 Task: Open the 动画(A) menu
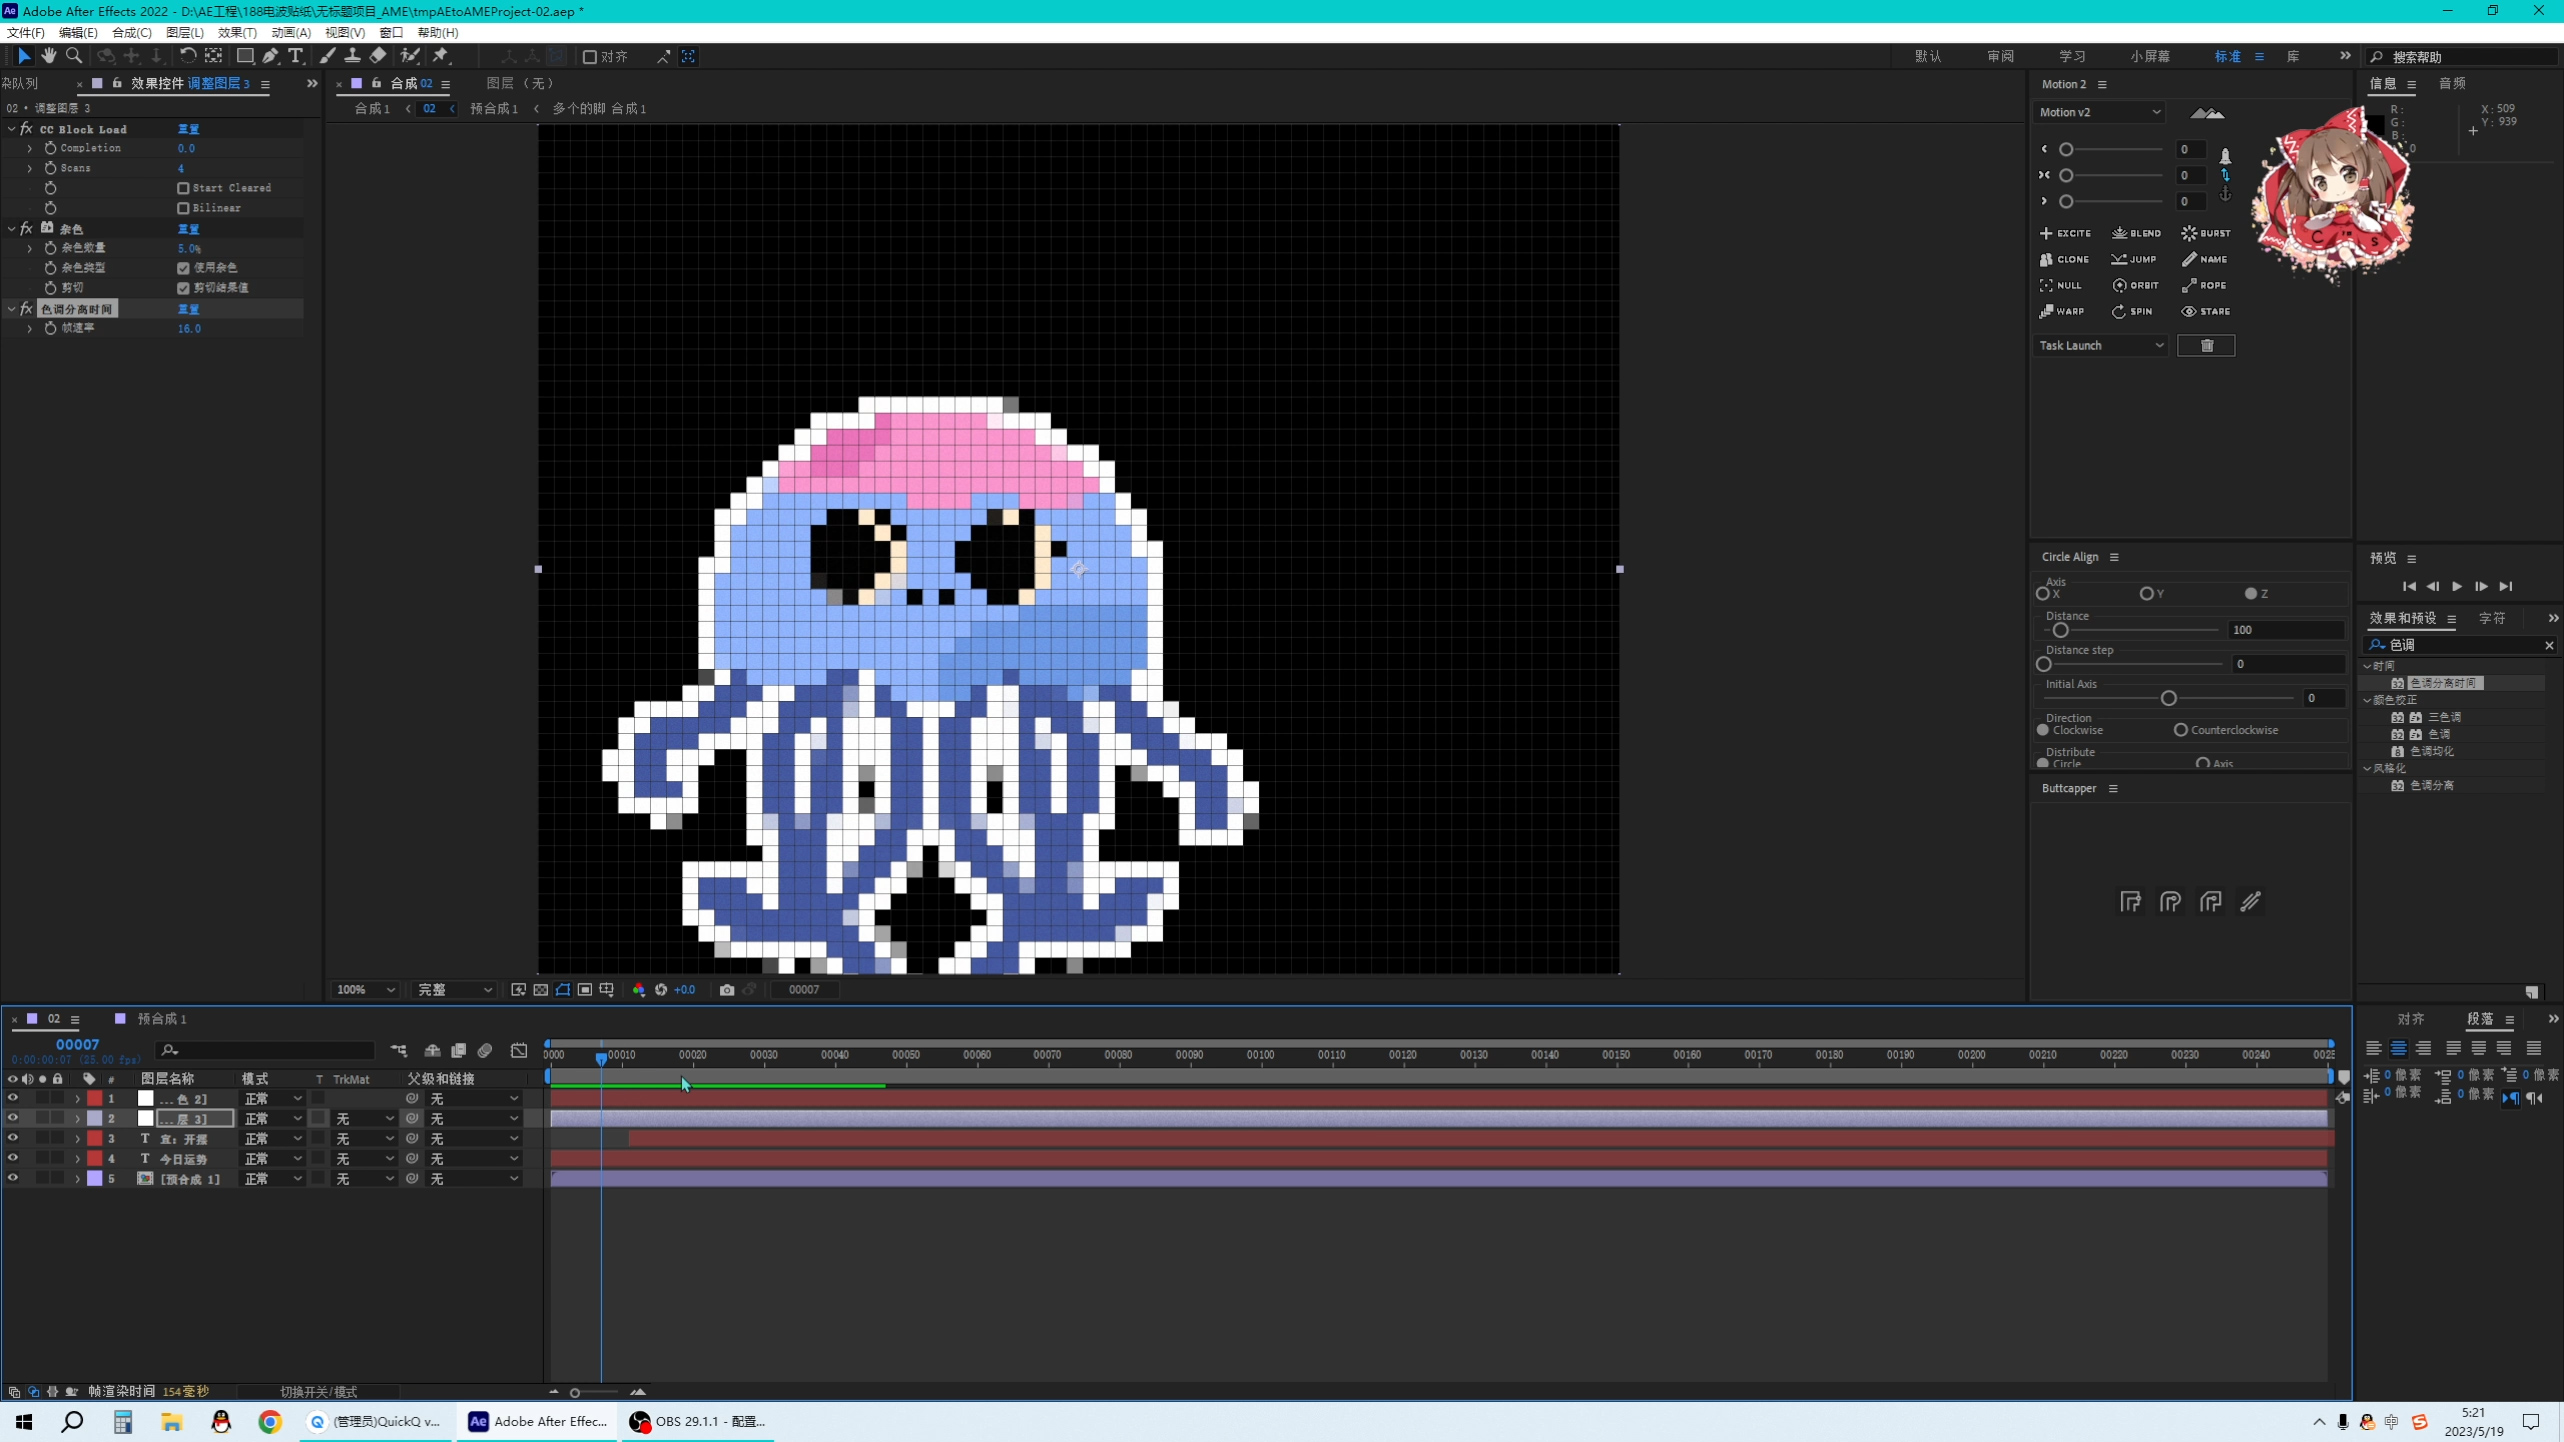[x=291, y=32]
